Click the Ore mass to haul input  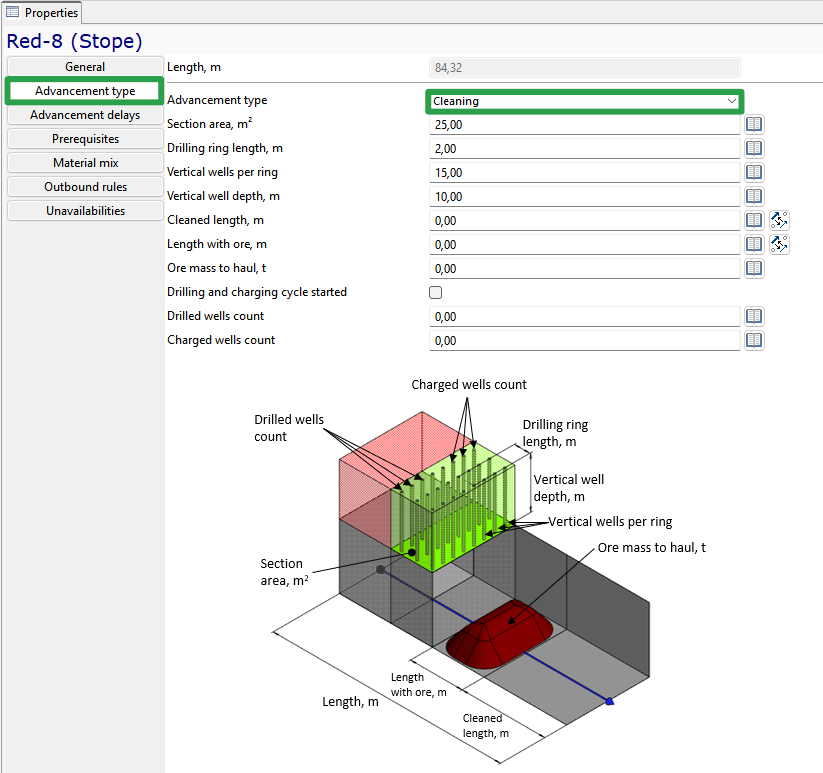coord(585,269)
